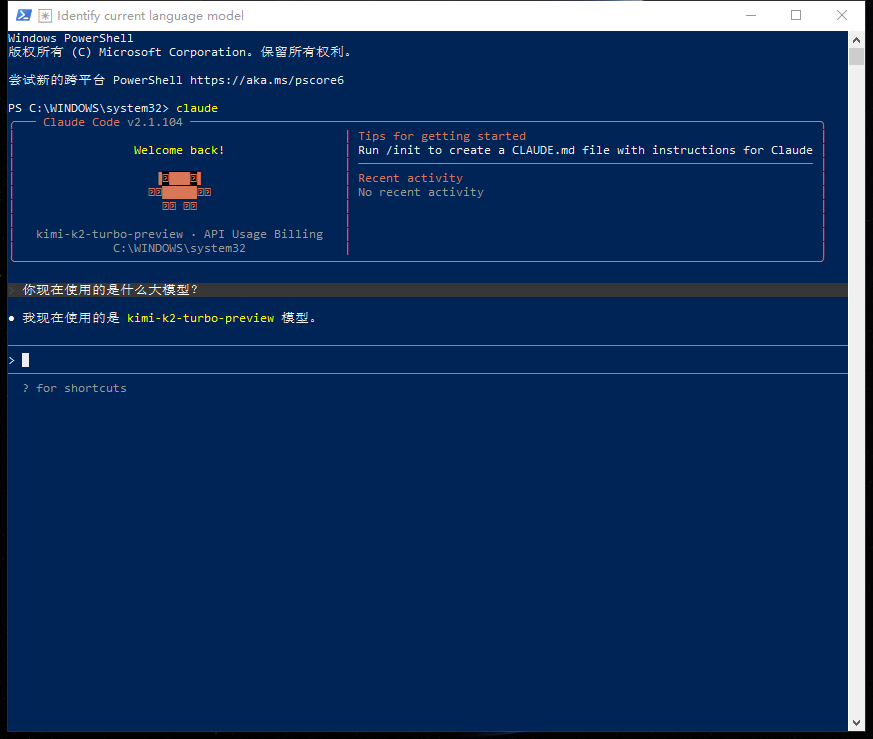This screenshot has height=739, width=873.
Task: Click "No recent activity" text
Action: point(421,192)
